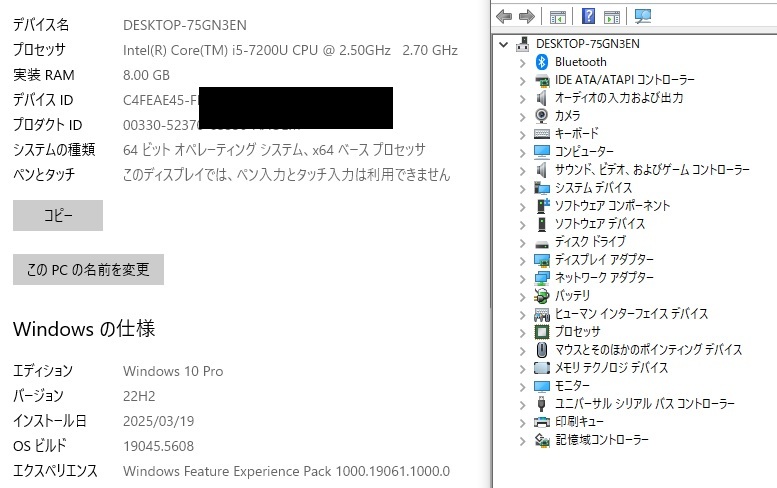Click the chip icon beside プロセッサ in tree
777x488 pixels.
click(x=542, y=332)
